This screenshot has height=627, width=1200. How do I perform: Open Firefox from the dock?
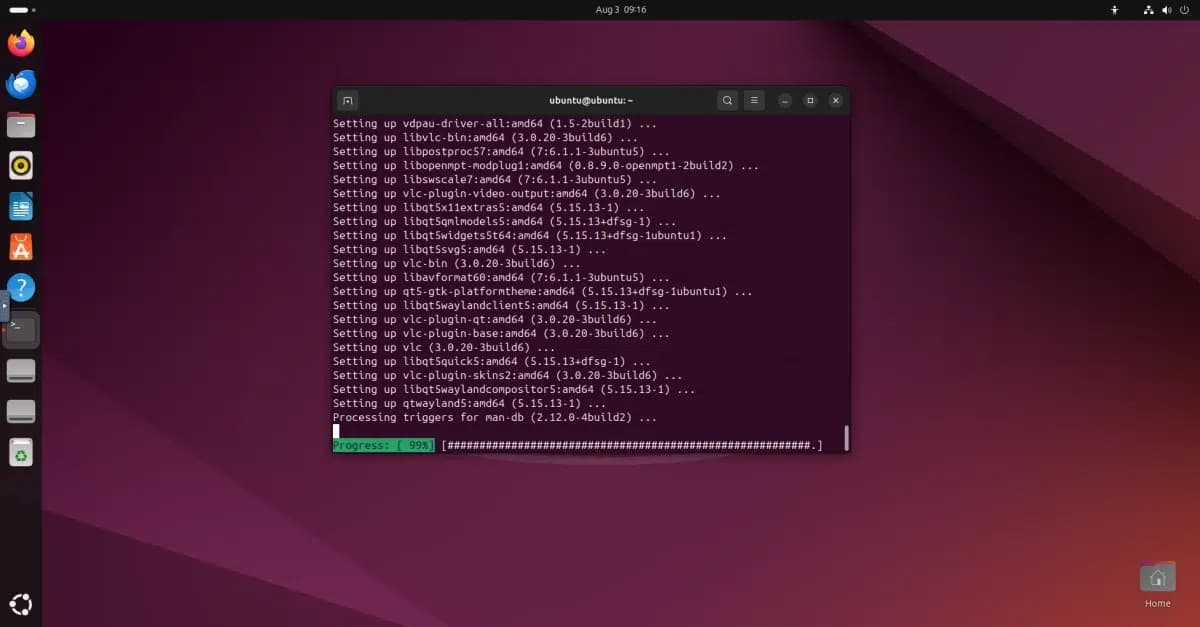(21, 43)
